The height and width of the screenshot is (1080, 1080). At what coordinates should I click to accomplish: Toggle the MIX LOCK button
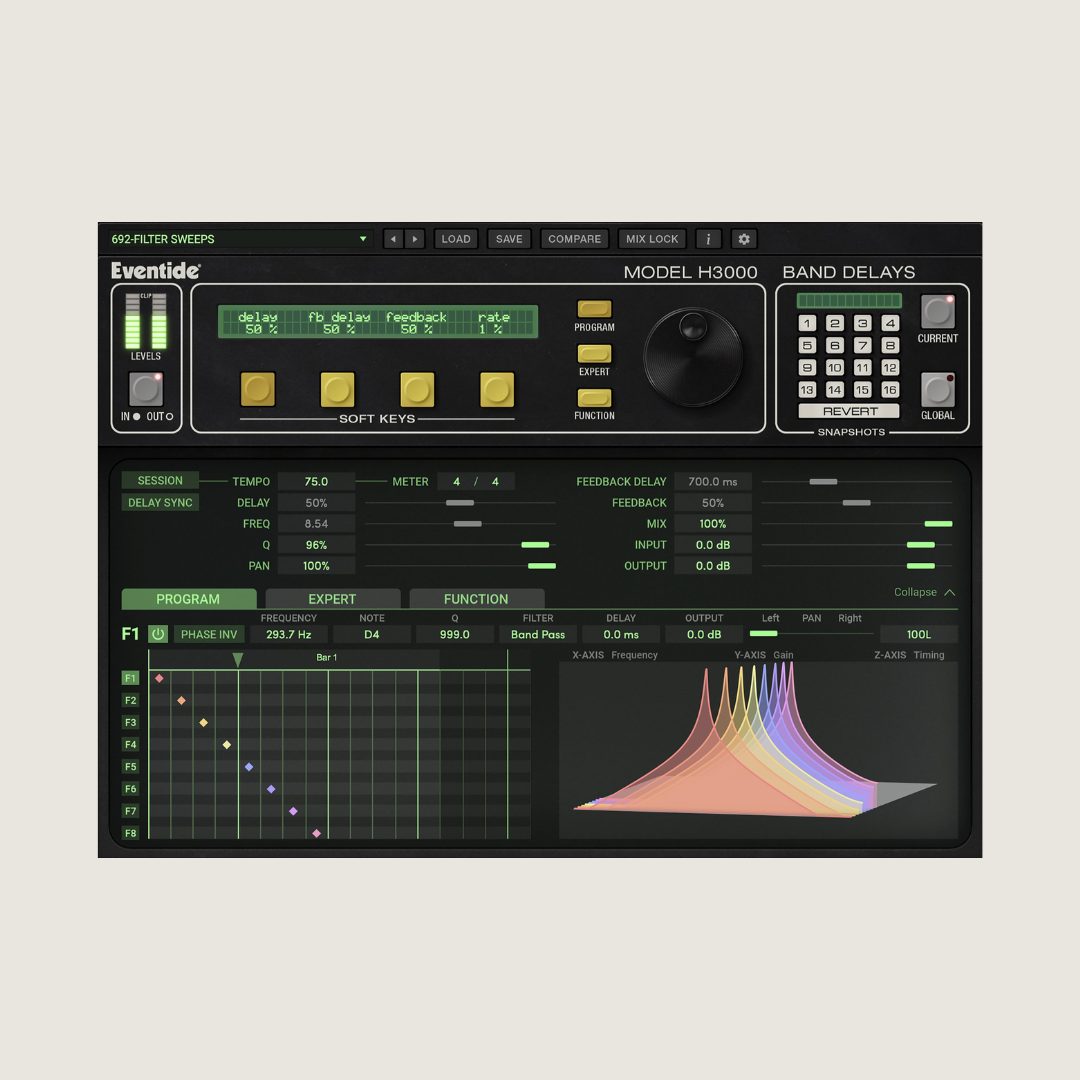click(x=652, y=239)
